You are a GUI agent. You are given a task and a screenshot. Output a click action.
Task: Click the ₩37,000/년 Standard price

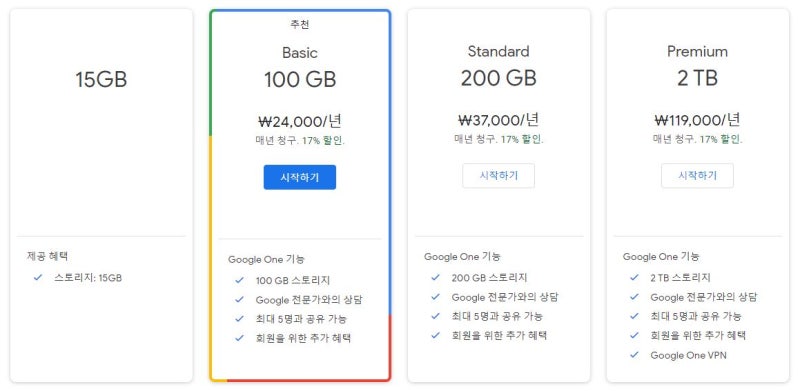[498, 120]
